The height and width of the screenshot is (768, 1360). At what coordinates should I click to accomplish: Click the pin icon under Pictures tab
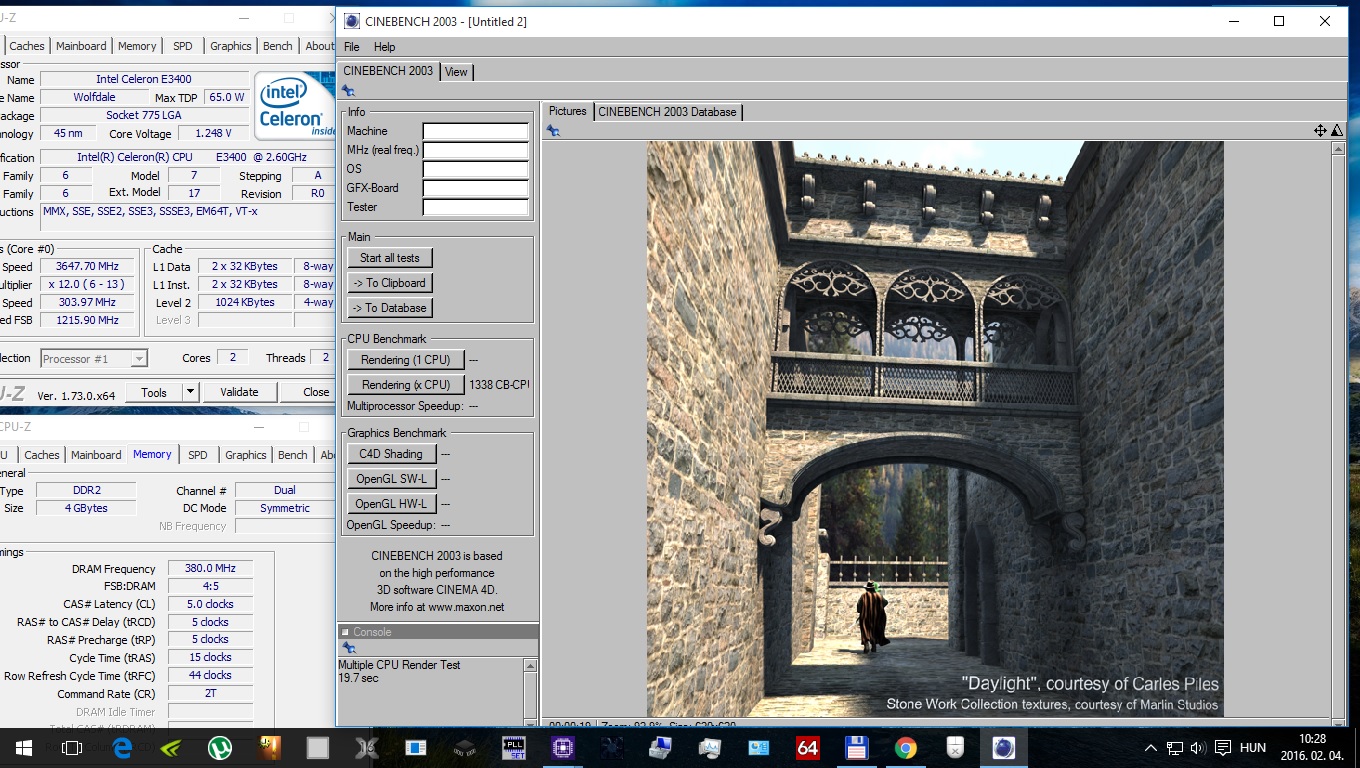(x=553, y=131)
